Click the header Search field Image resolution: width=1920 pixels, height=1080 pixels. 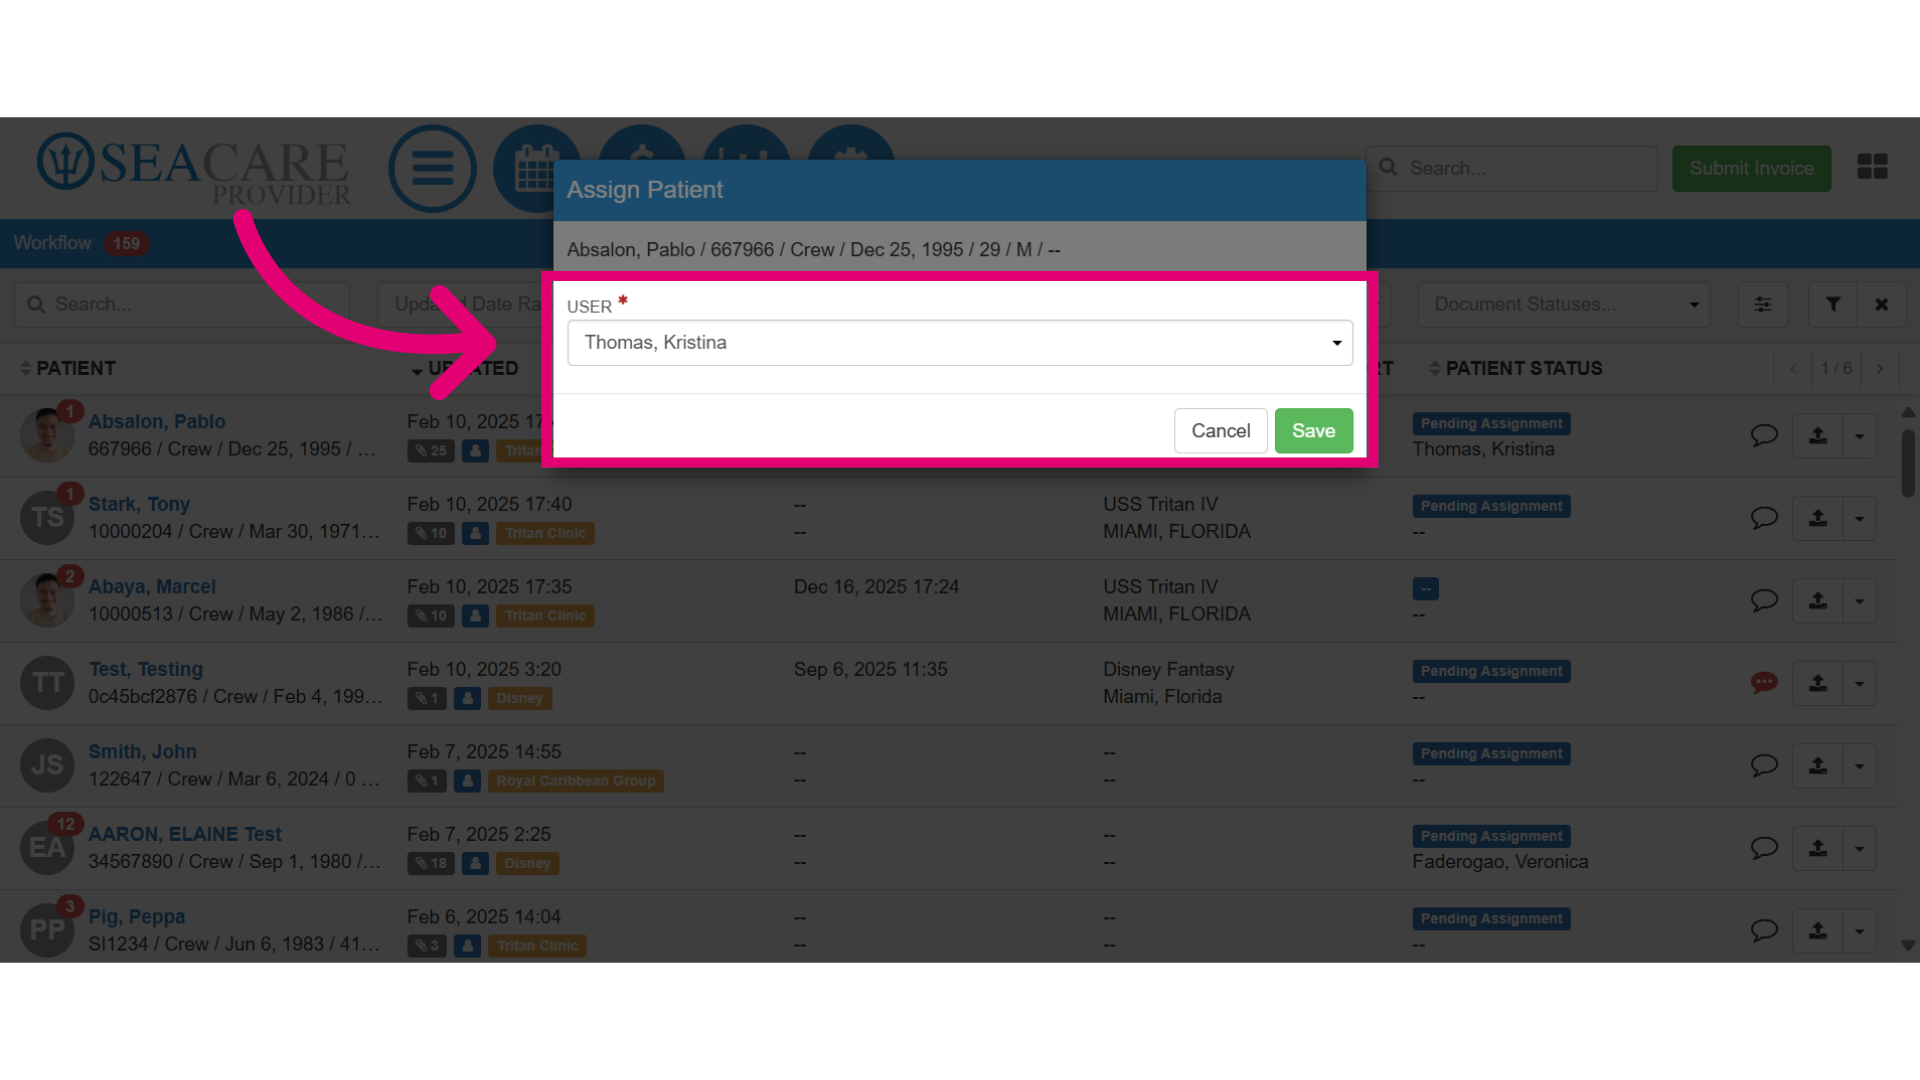(1513, 168)
